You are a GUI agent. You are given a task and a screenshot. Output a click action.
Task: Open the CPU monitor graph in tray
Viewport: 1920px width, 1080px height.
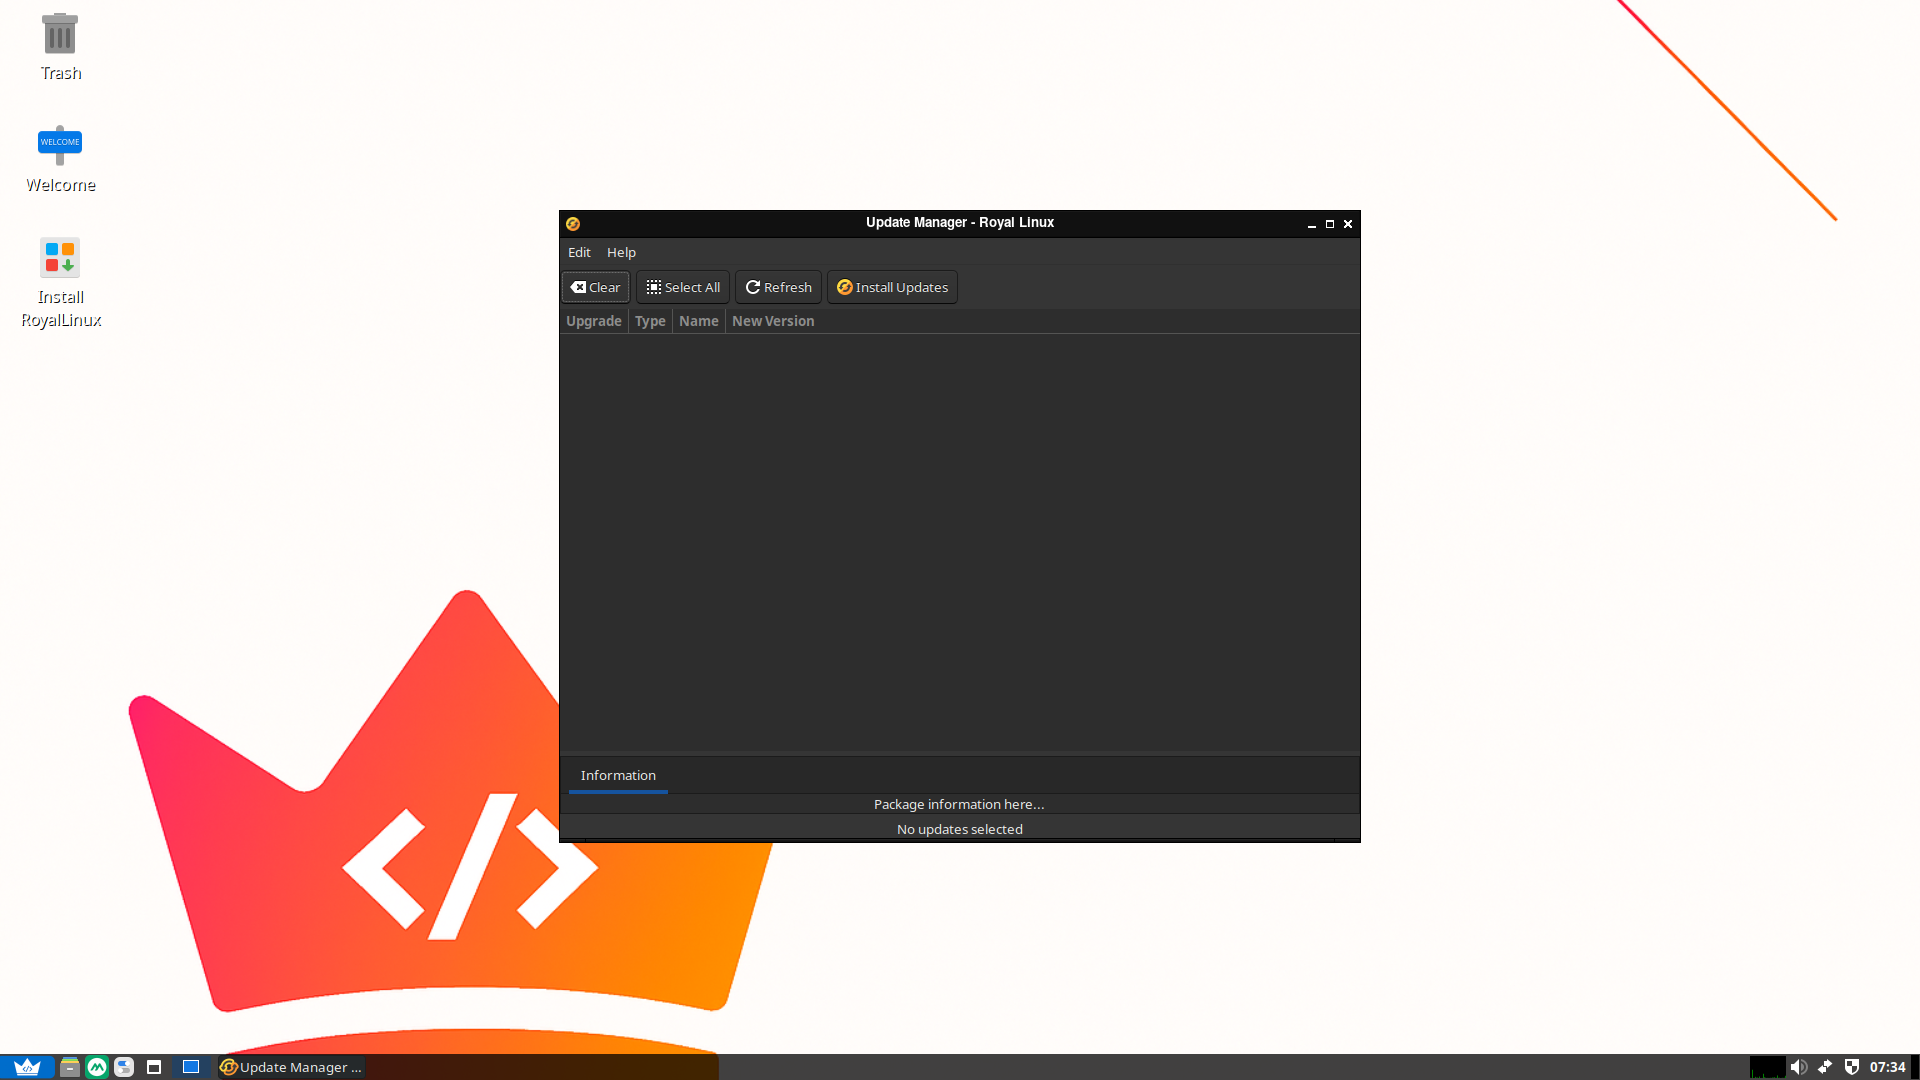point(1767,1067)
